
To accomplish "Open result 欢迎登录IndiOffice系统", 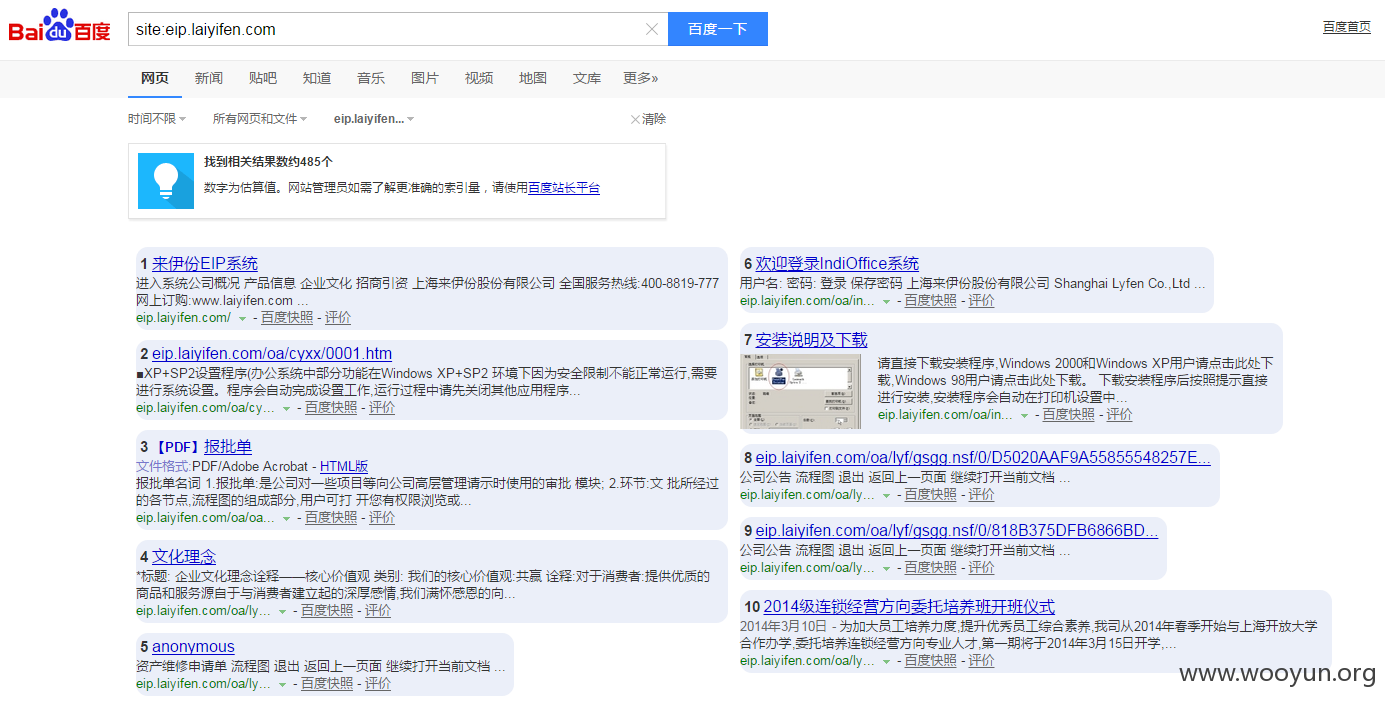I will pos(837,264).
